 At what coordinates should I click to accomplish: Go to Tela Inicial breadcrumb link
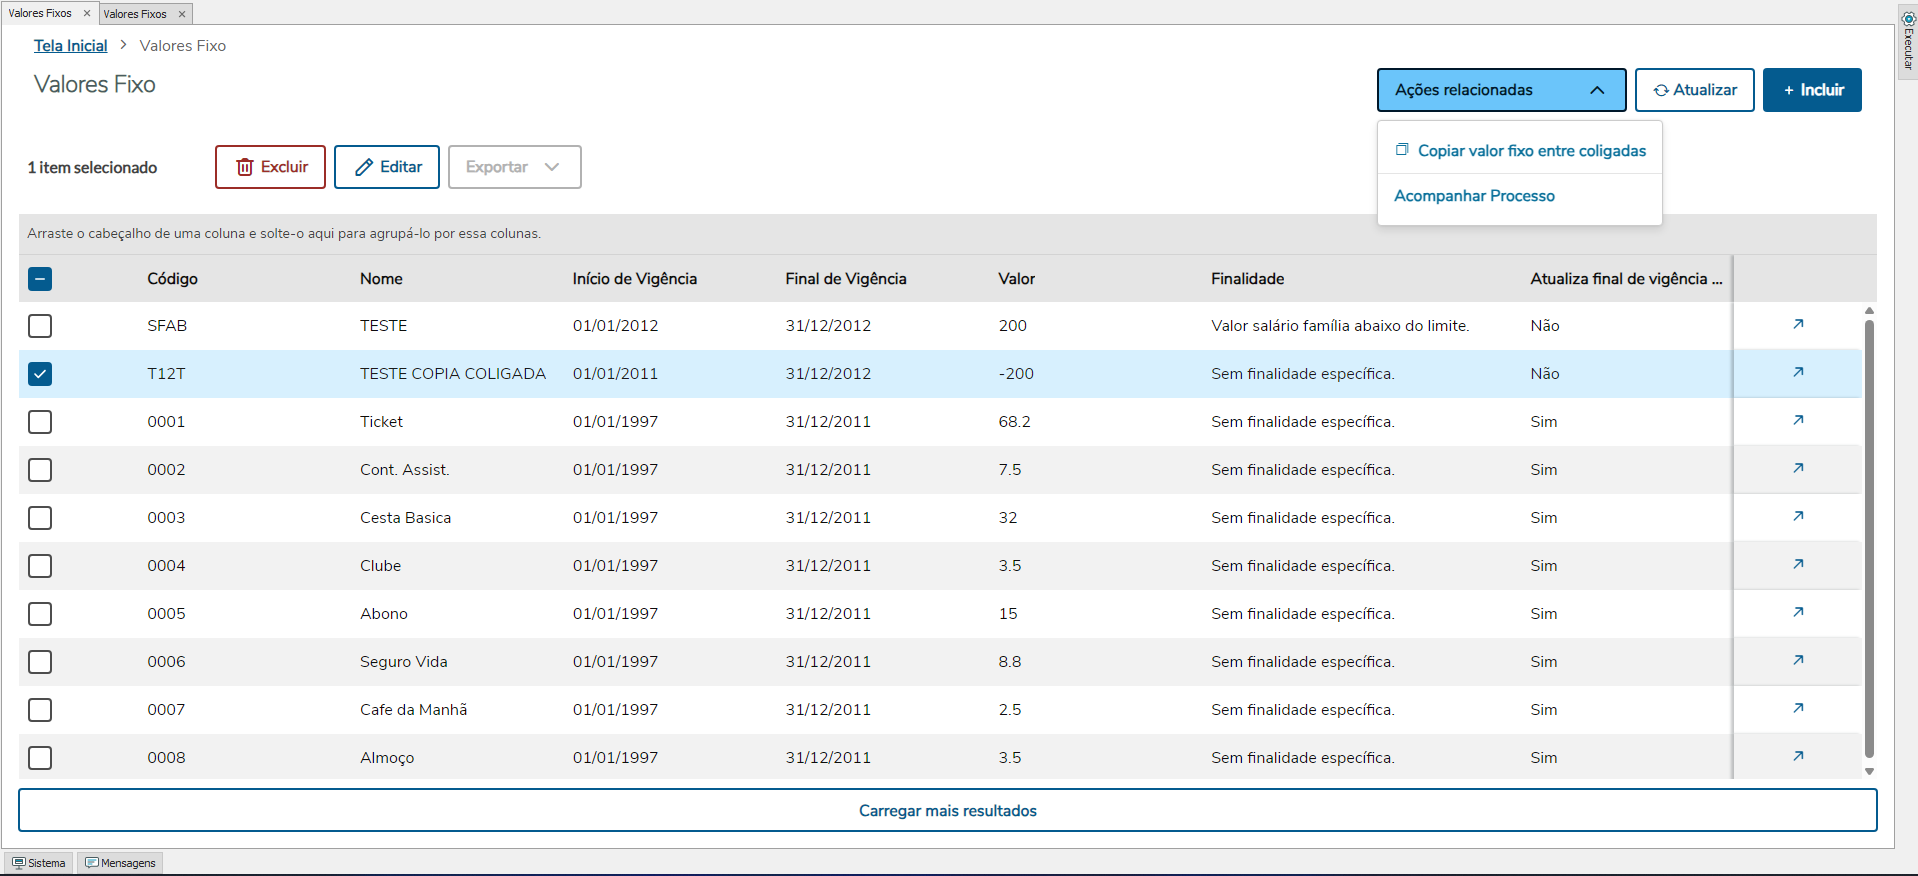click(70, 46)
